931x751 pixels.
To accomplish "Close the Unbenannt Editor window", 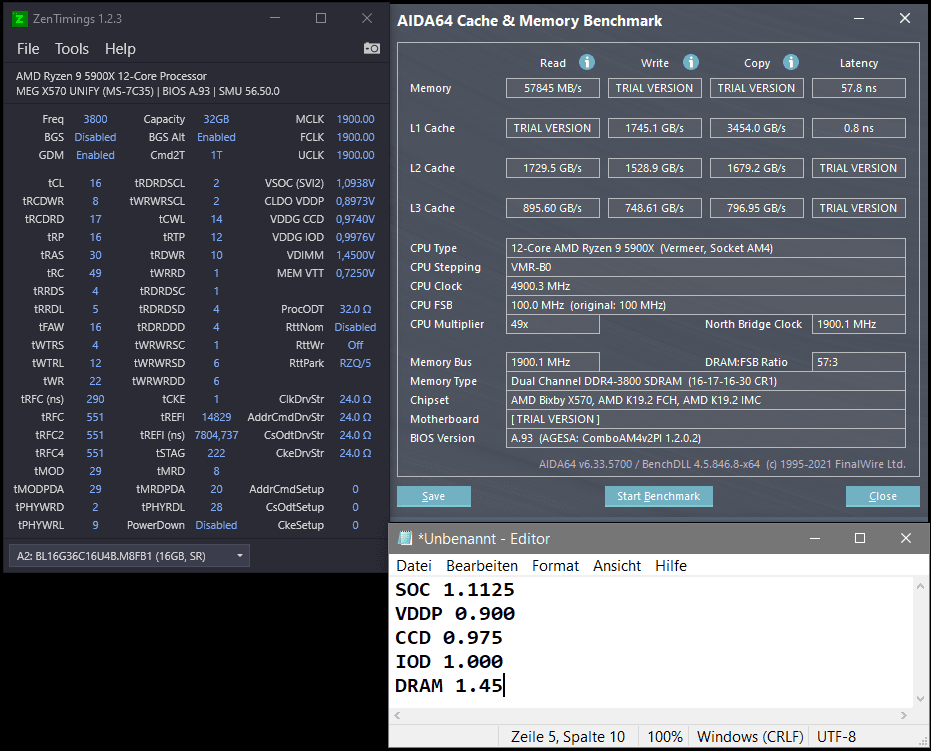I will click(x=905, y=538).
